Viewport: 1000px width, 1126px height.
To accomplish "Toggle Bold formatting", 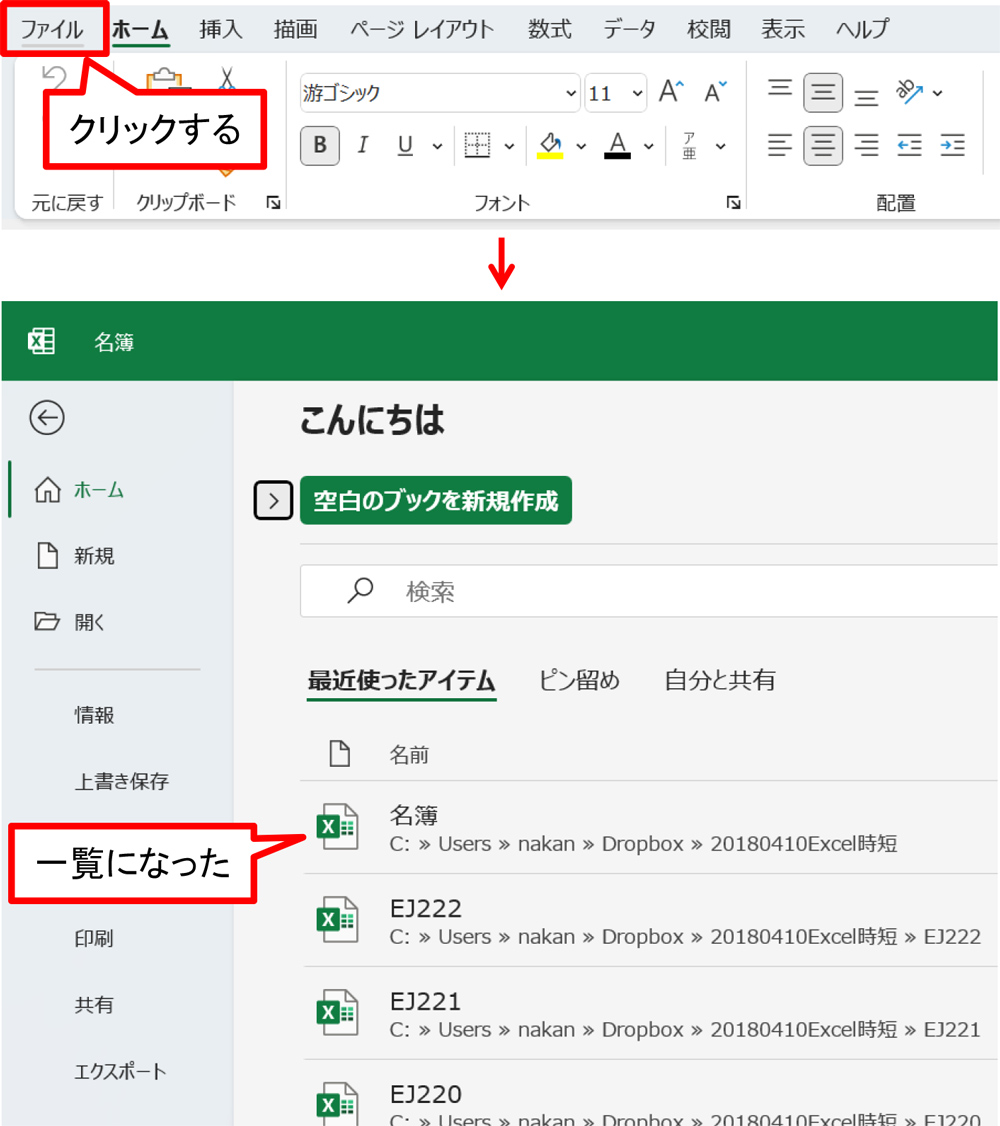I will click(319, 146).
